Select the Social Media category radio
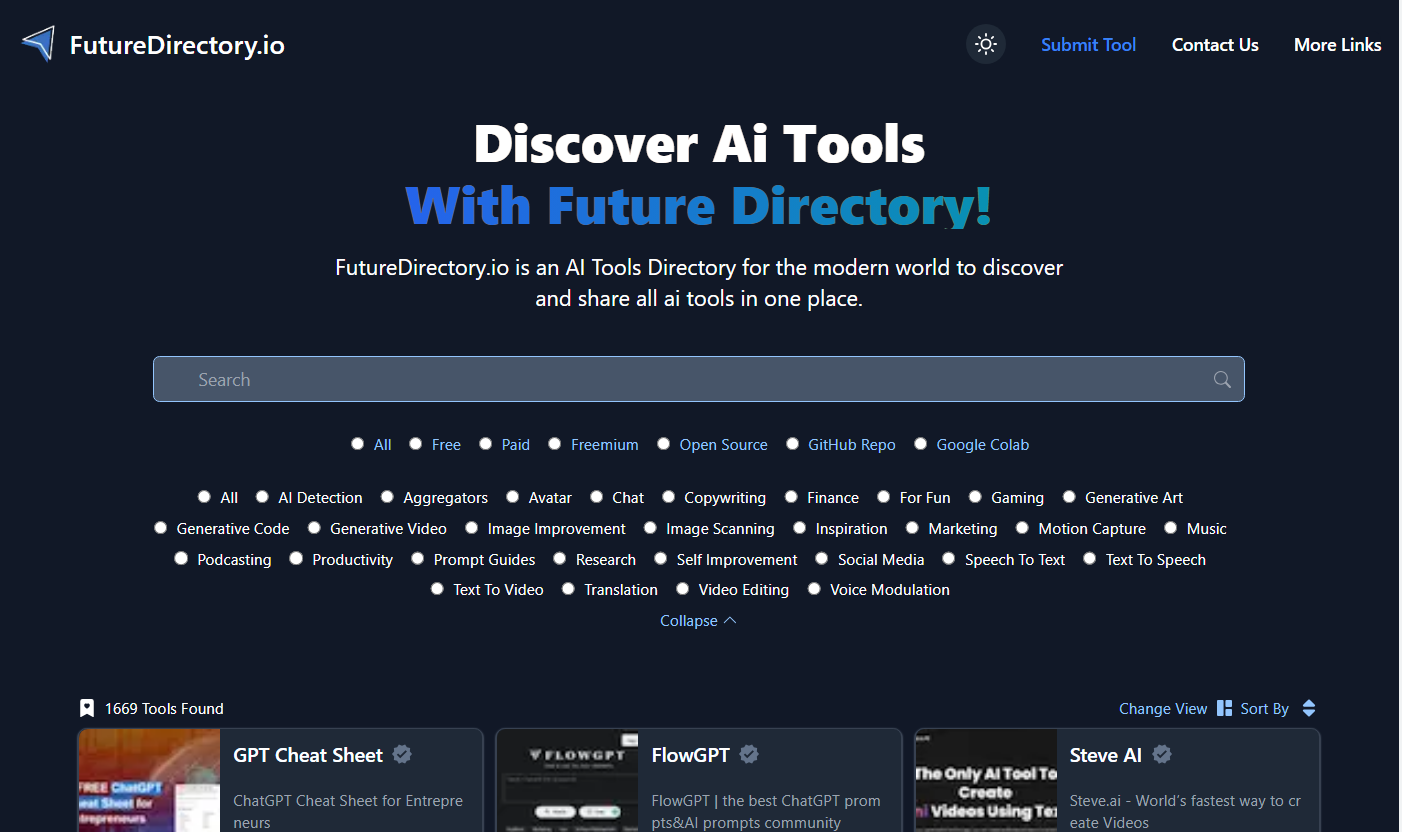The width and height of the screenshot is (1402, 832). [x=822, y=559]
